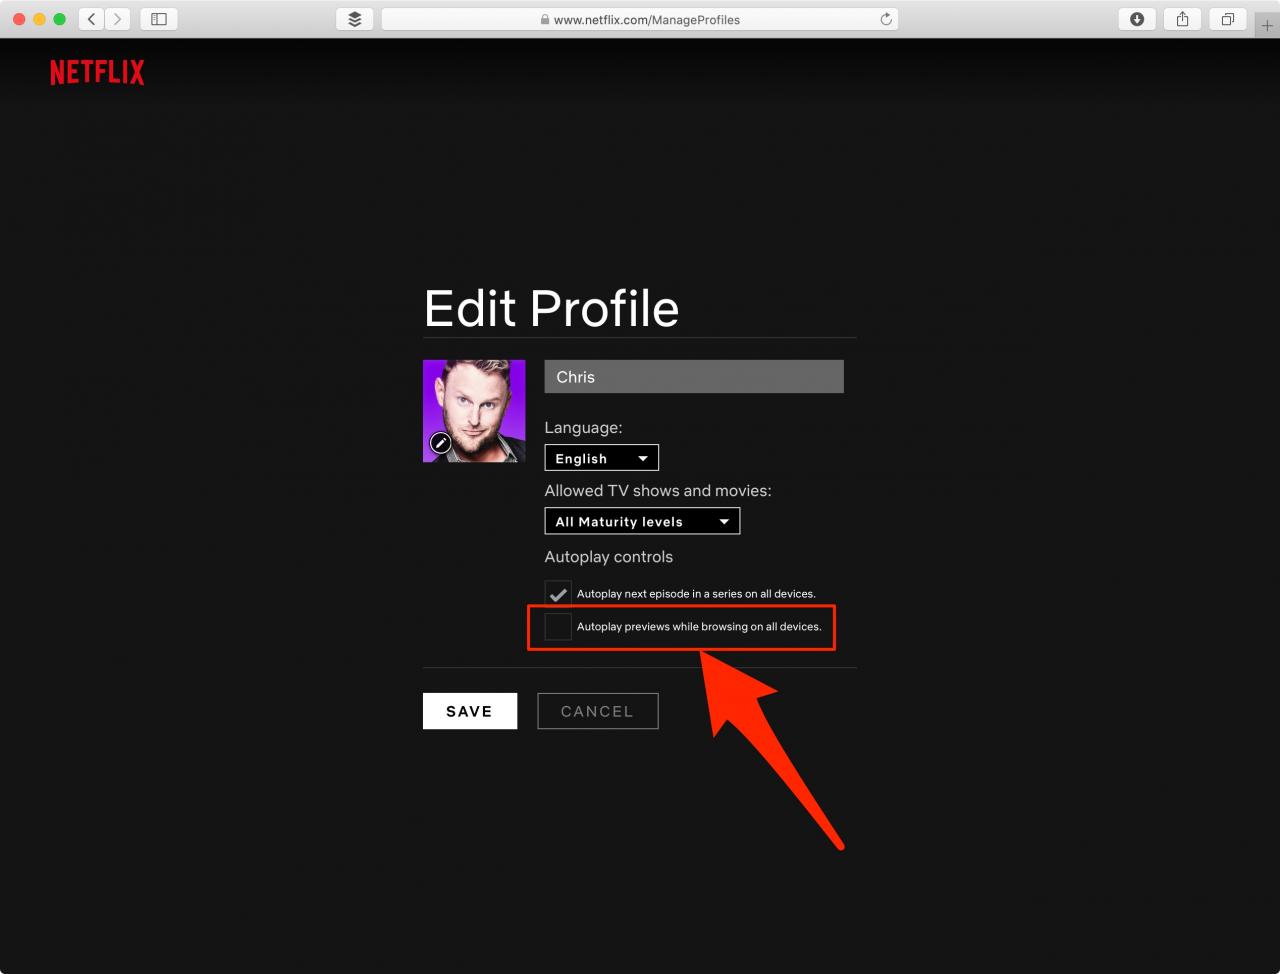Show Safari sidebar
The height and width of the screenshot is (974, 1280).
click(159, 19)
